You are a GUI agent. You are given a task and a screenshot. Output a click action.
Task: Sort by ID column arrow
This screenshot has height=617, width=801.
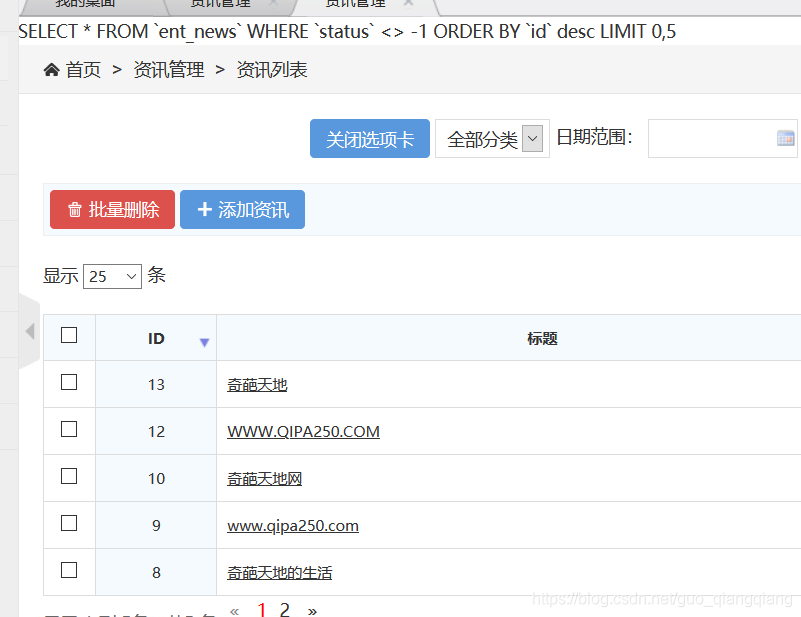click(x=204, y=342)
